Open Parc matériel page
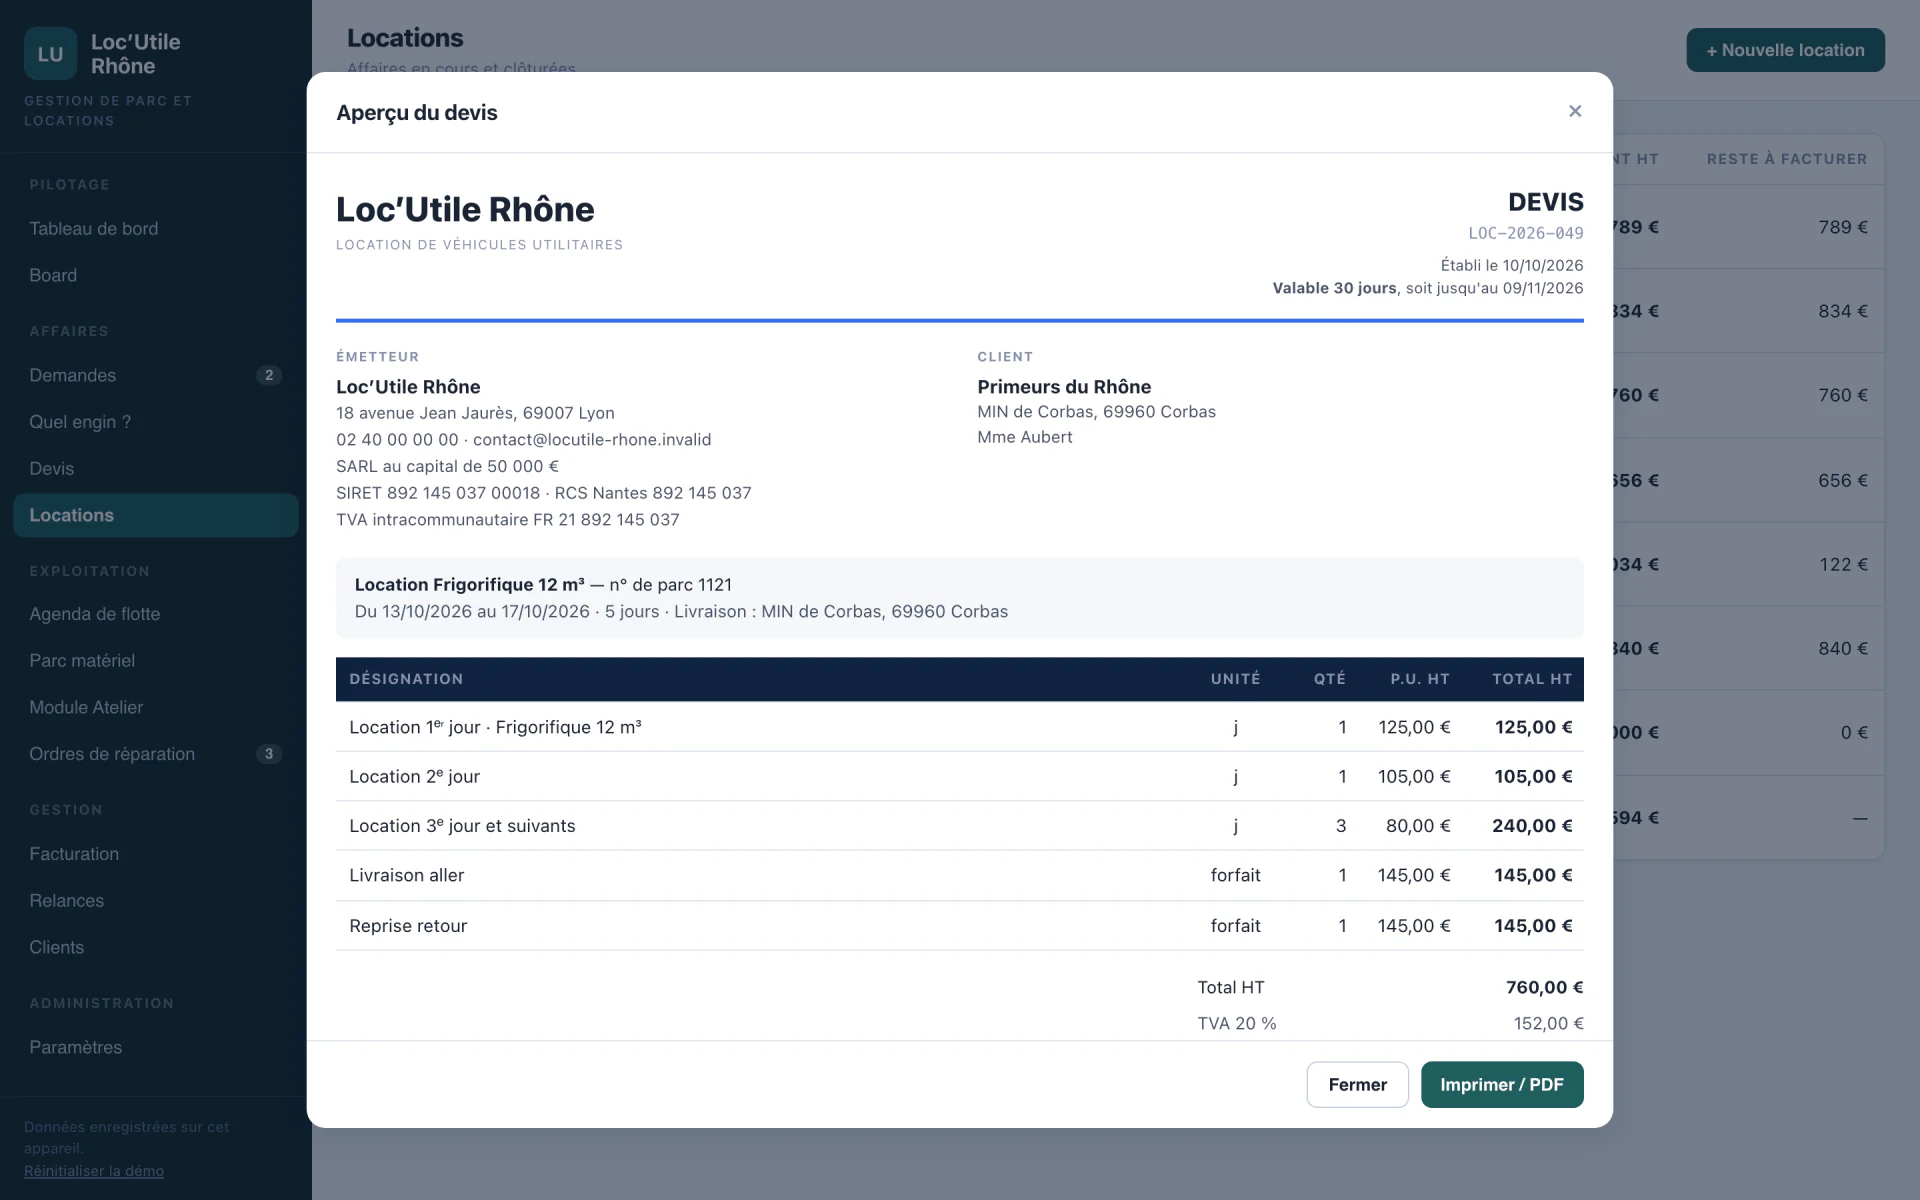1920x1200 pixels. (x=155, y=660)
